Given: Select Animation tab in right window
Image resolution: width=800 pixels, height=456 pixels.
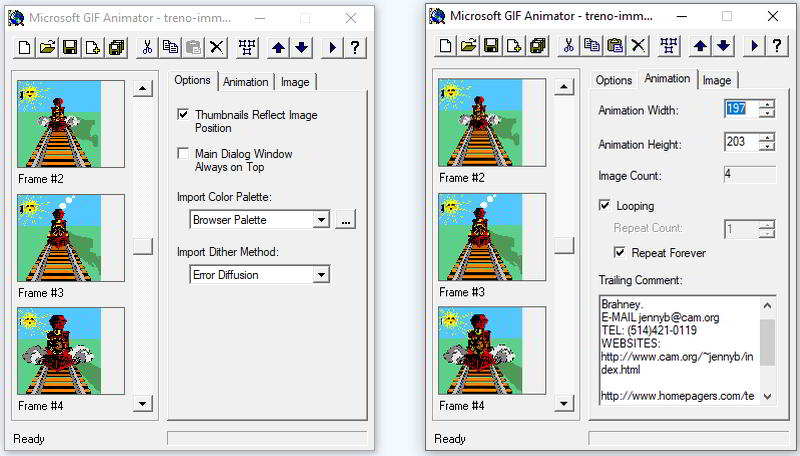Looking at the screenshot, I should point(667,79).
